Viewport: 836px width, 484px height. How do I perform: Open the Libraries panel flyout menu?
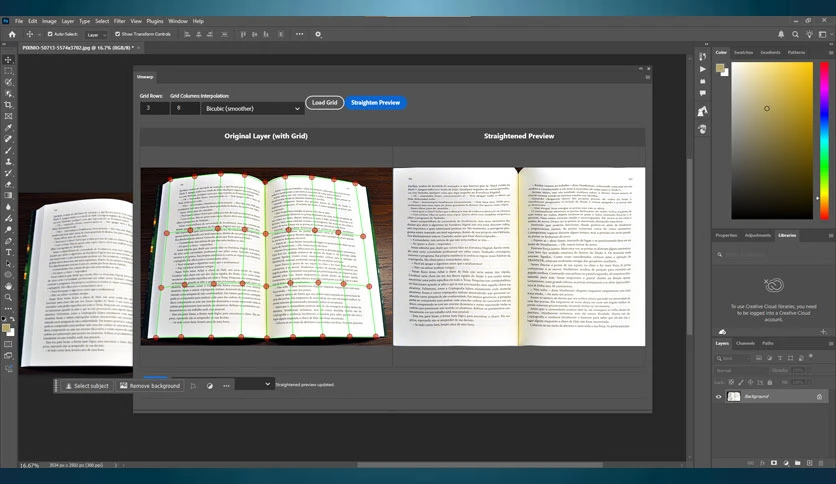pyautogui.click(x=831, y=236)
